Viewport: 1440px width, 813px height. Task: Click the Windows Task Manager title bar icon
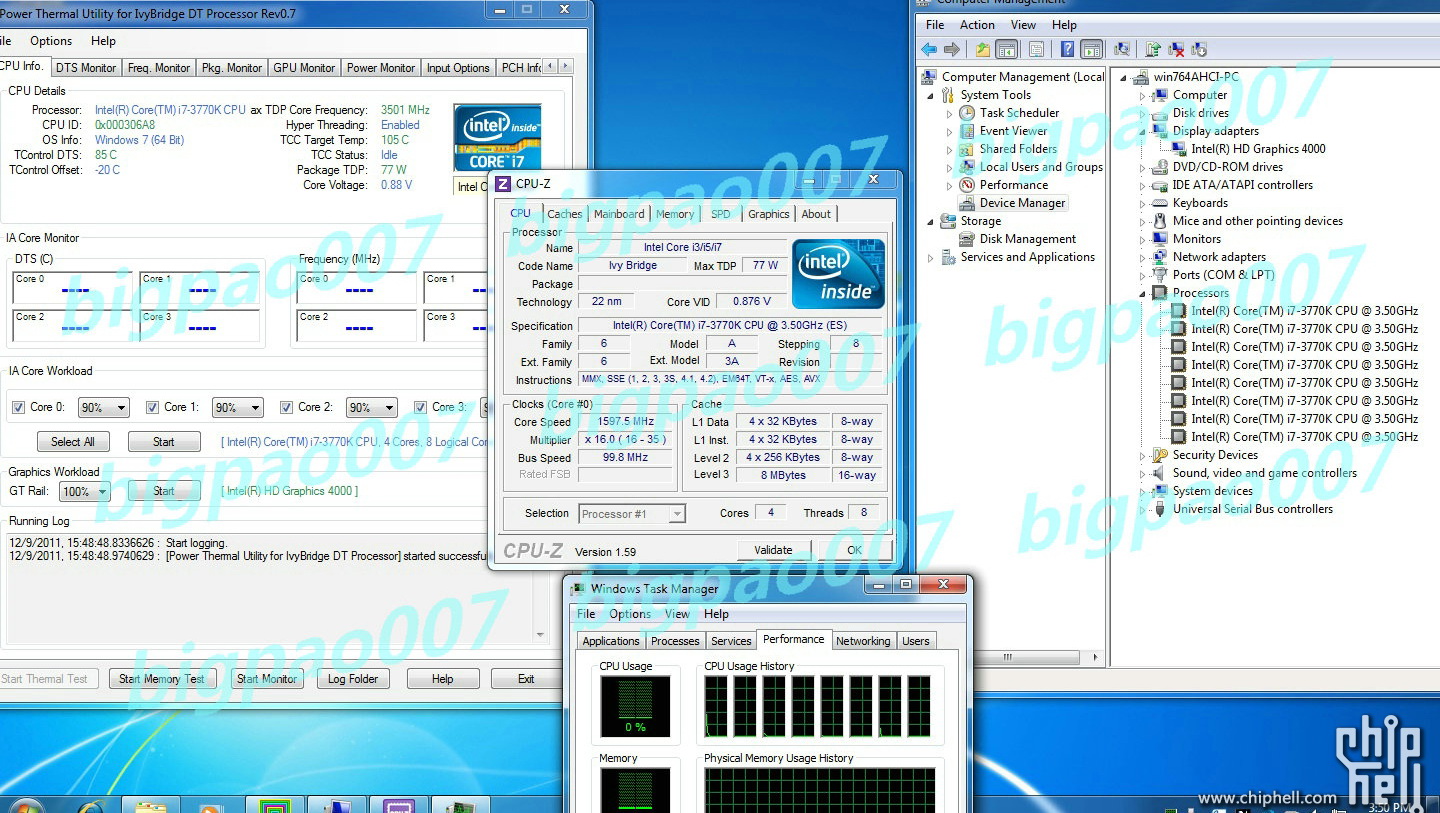pyautogui.click(x=577, y=588)
